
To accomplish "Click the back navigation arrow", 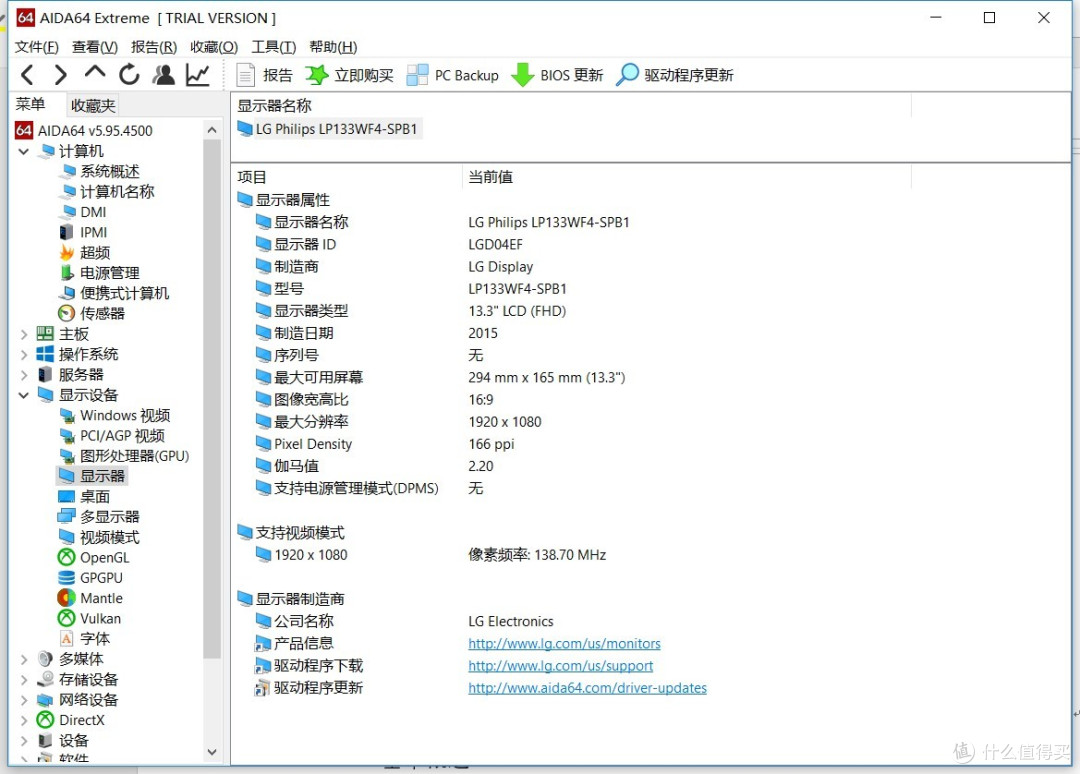I will [27, 74].
